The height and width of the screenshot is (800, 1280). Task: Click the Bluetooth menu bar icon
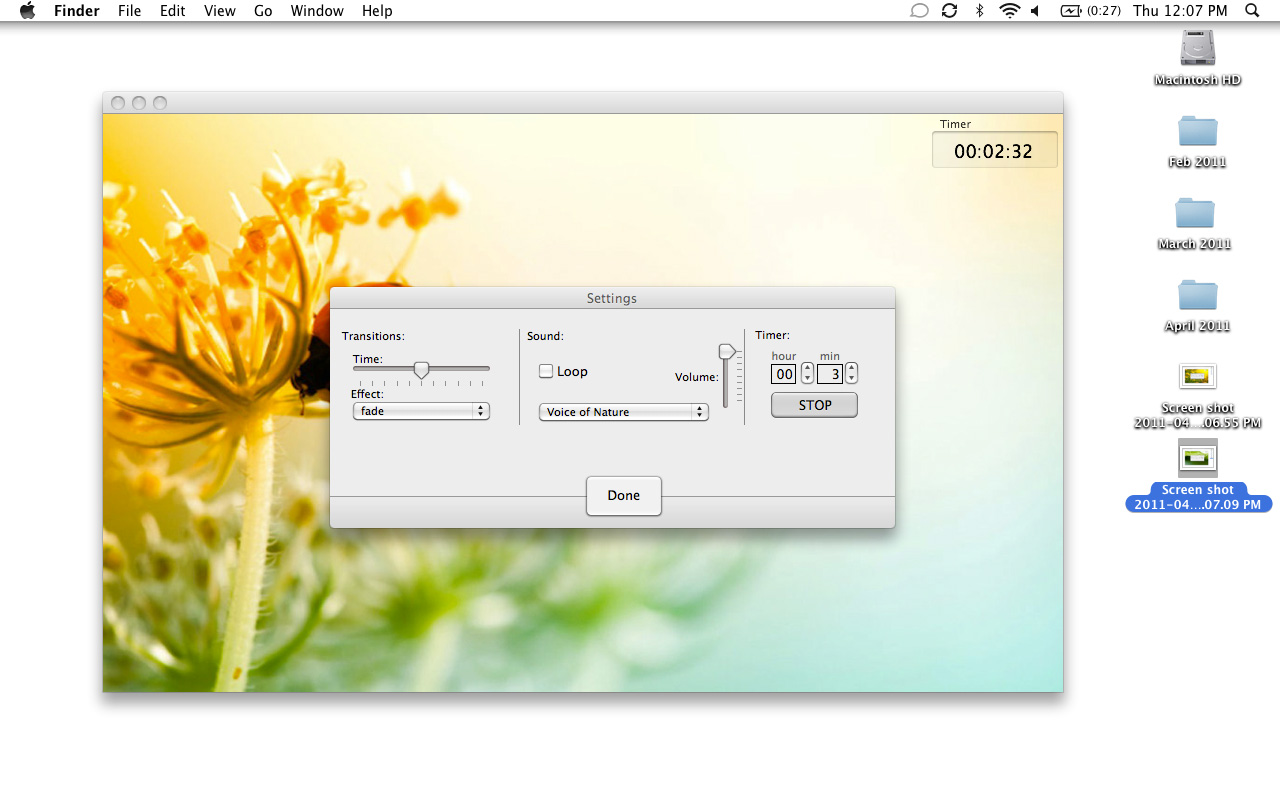point(980,11)
